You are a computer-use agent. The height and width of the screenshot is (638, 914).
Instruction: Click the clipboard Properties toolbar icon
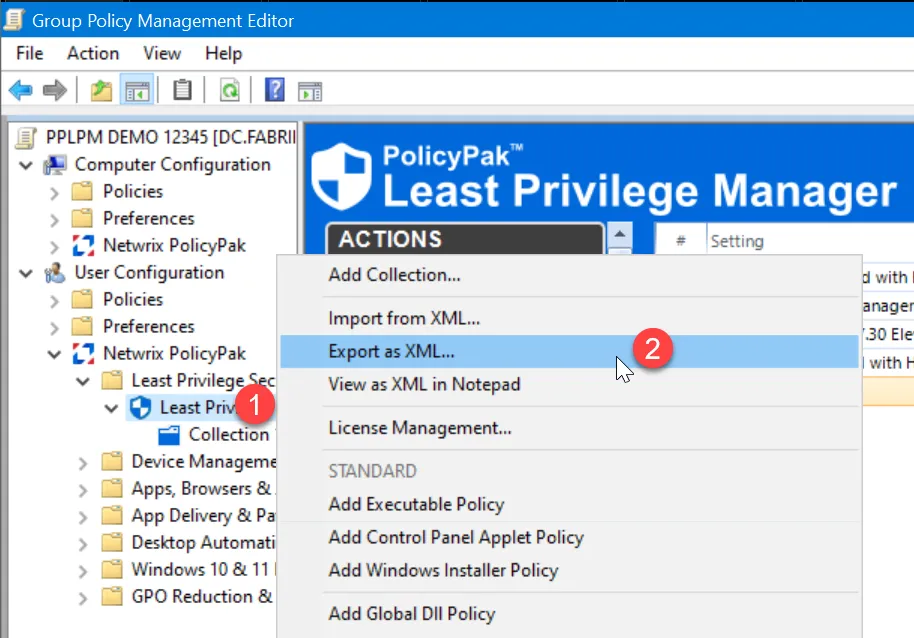(182, 91)
